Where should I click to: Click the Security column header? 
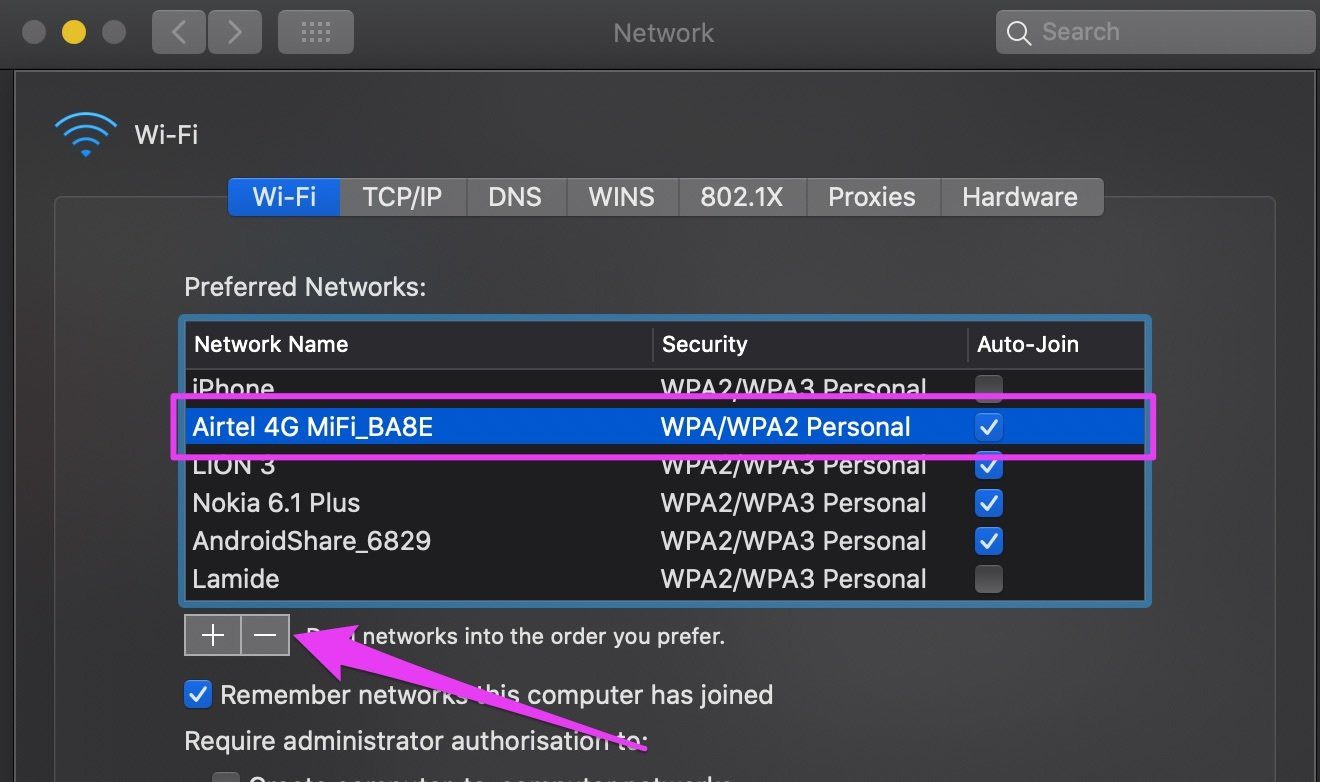click(x=810, y=344)
